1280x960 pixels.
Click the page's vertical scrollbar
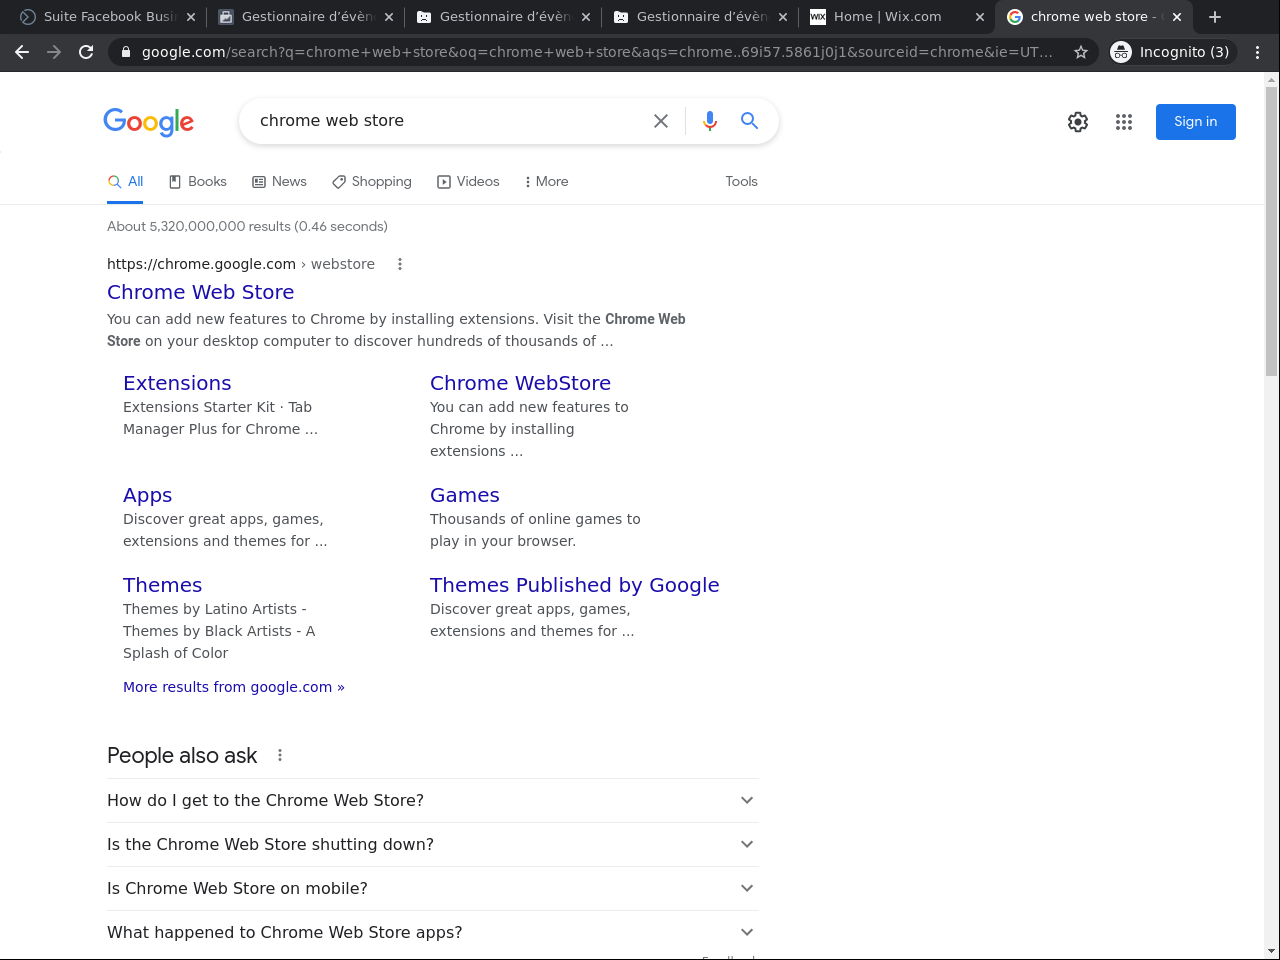[x=1272, y=230]
